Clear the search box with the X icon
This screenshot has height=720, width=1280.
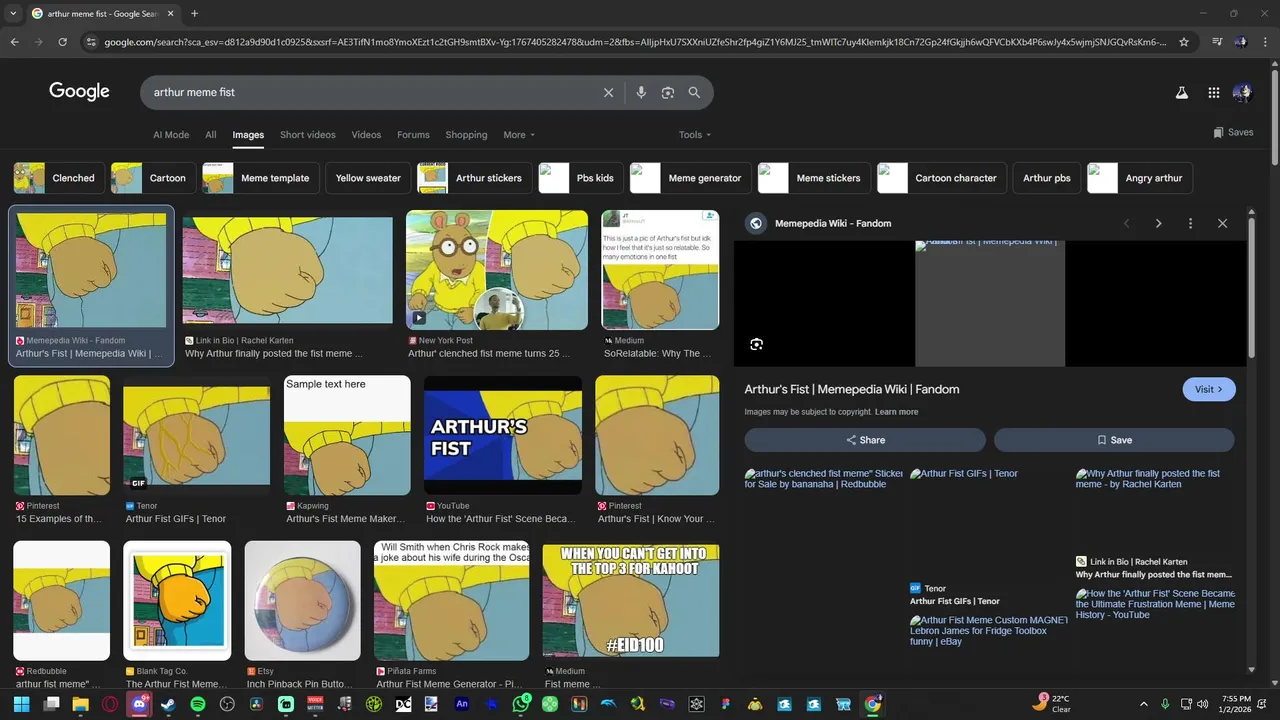608,92
